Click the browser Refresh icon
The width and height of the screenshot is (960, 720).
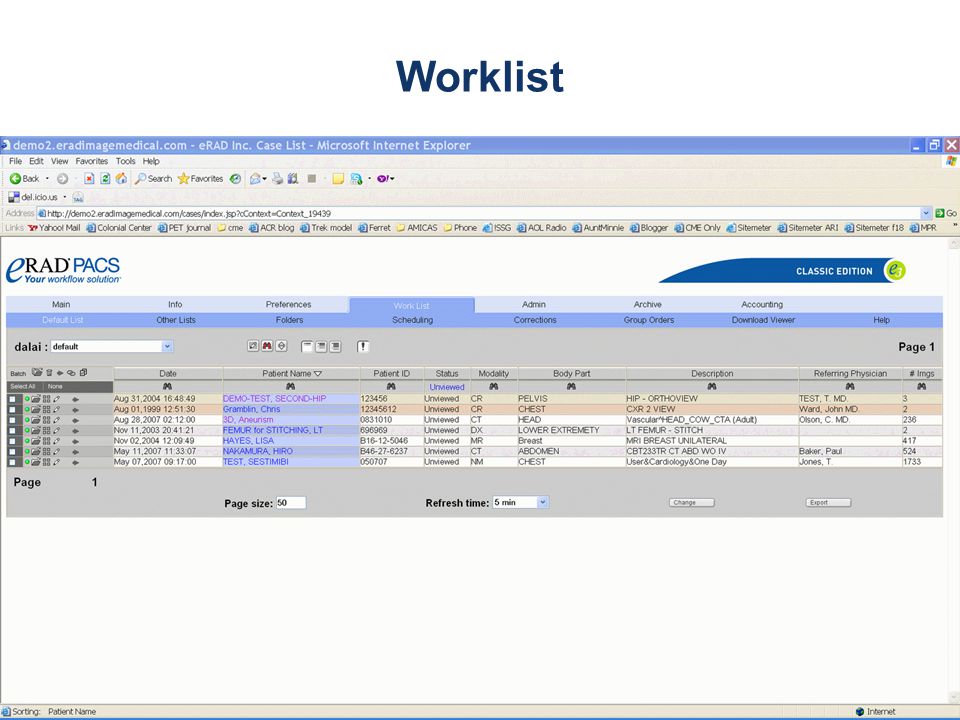click(105, 178)
